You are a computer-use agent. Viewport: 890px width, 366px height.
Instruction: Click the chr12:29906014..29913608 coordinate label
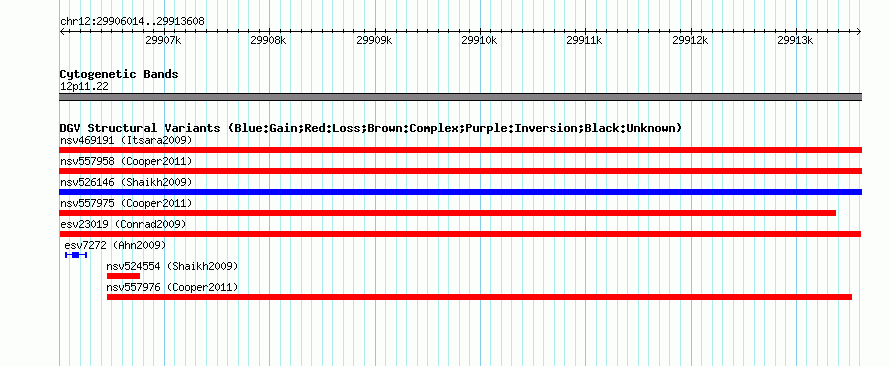tap(132, 22)
